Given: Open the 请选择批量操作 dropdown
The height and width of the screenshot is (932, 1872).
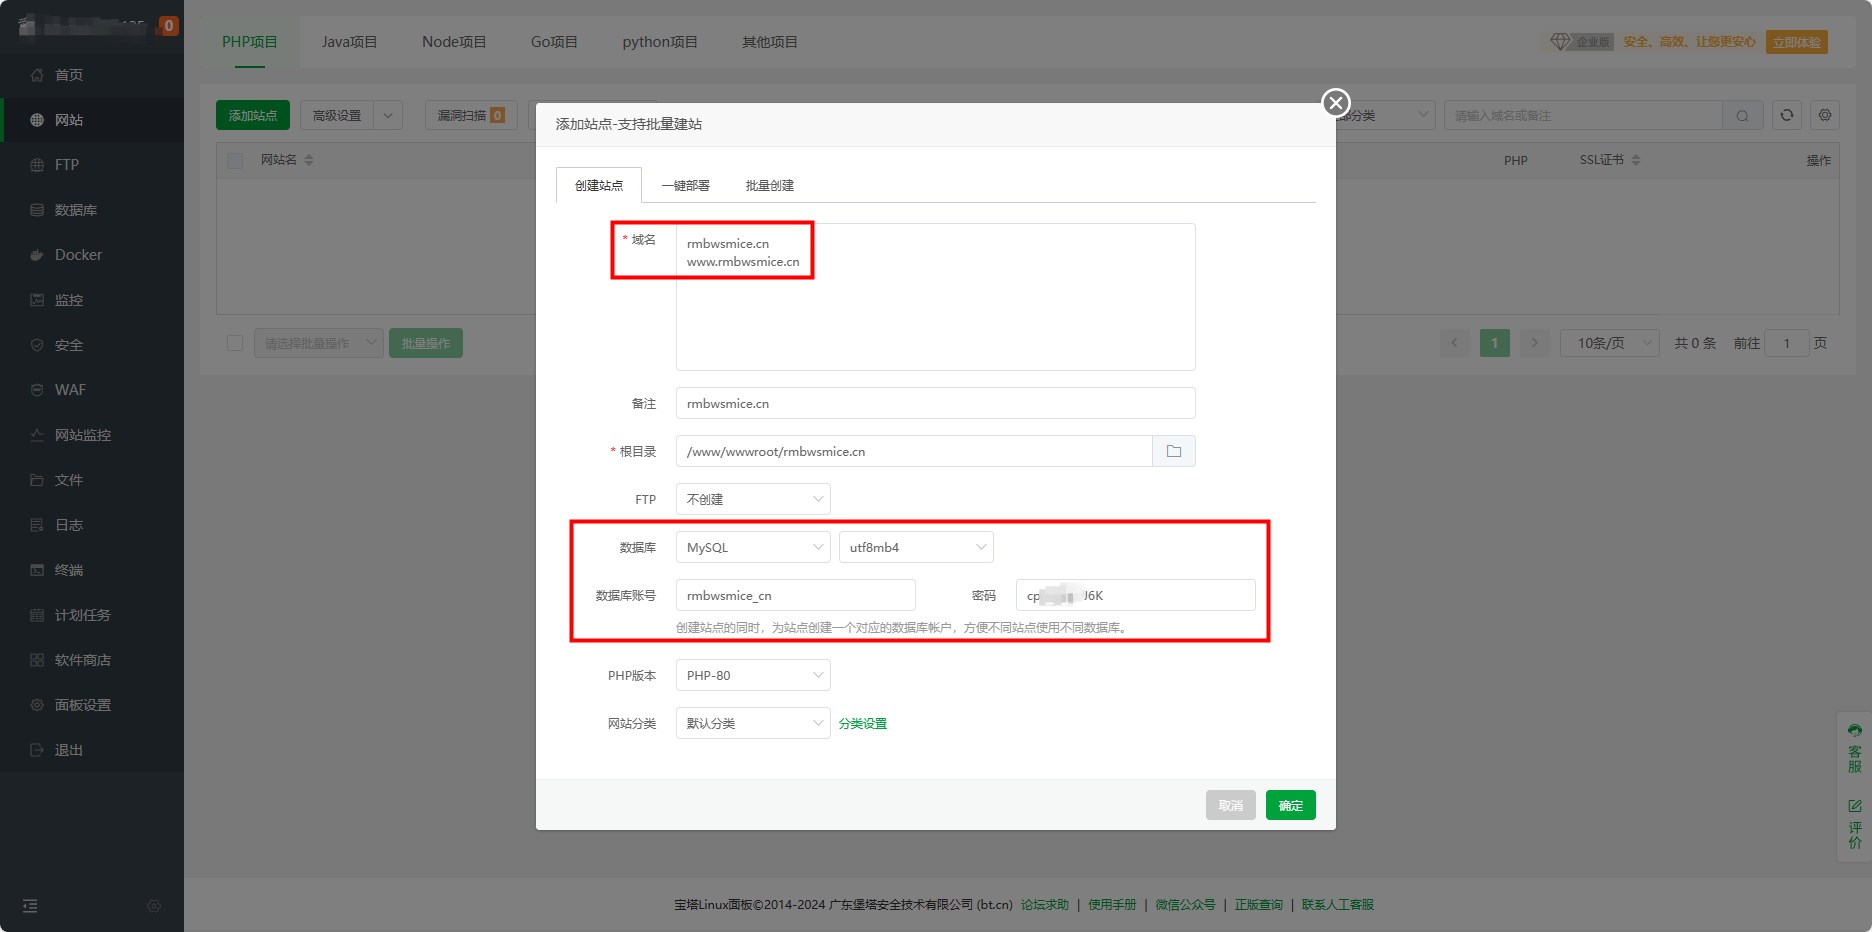Looking at the screenshot, I should pos(318,343).
